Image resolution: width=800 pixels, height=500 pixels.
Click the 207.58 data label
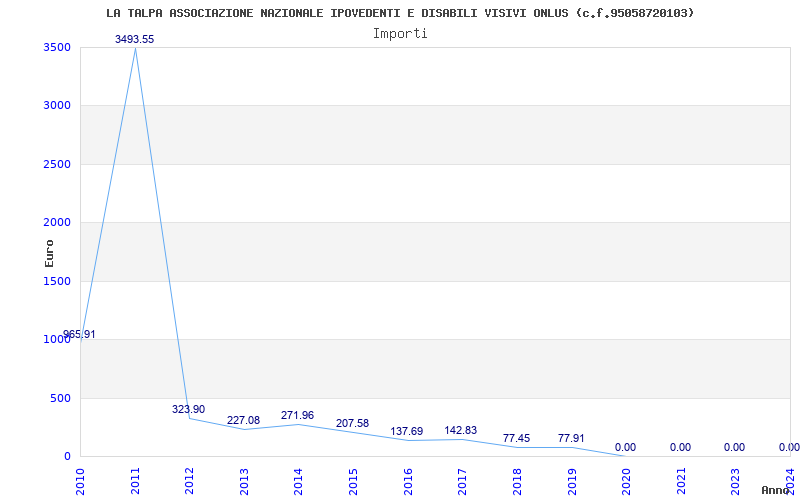click(x=352, y=423)
